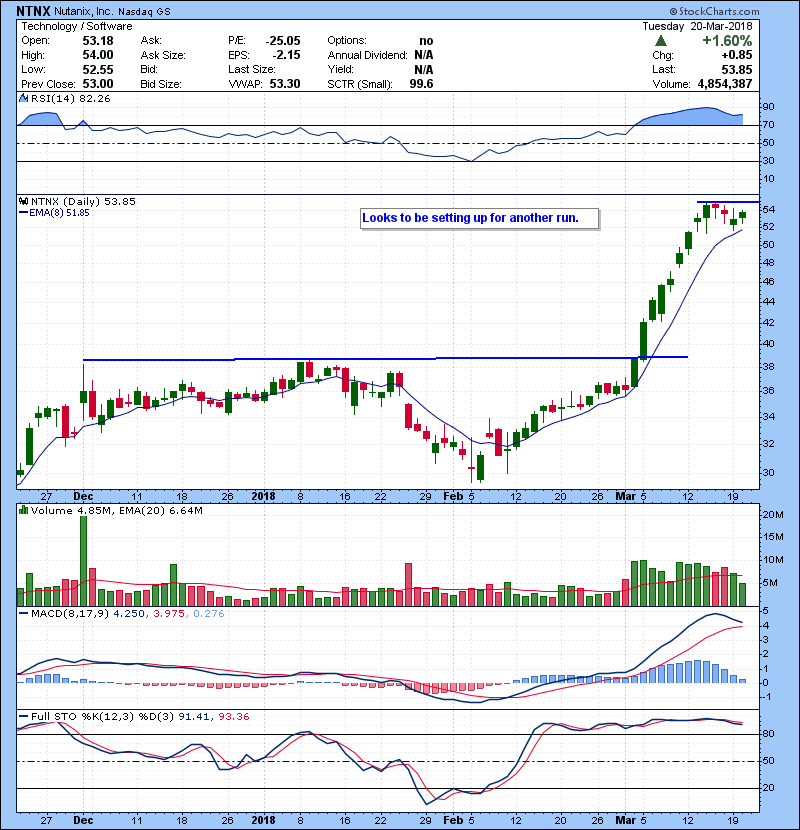Click the date Tuesday 20-Mar-2018
Viewport: 800px width, 830px height.
coord(697,26)
